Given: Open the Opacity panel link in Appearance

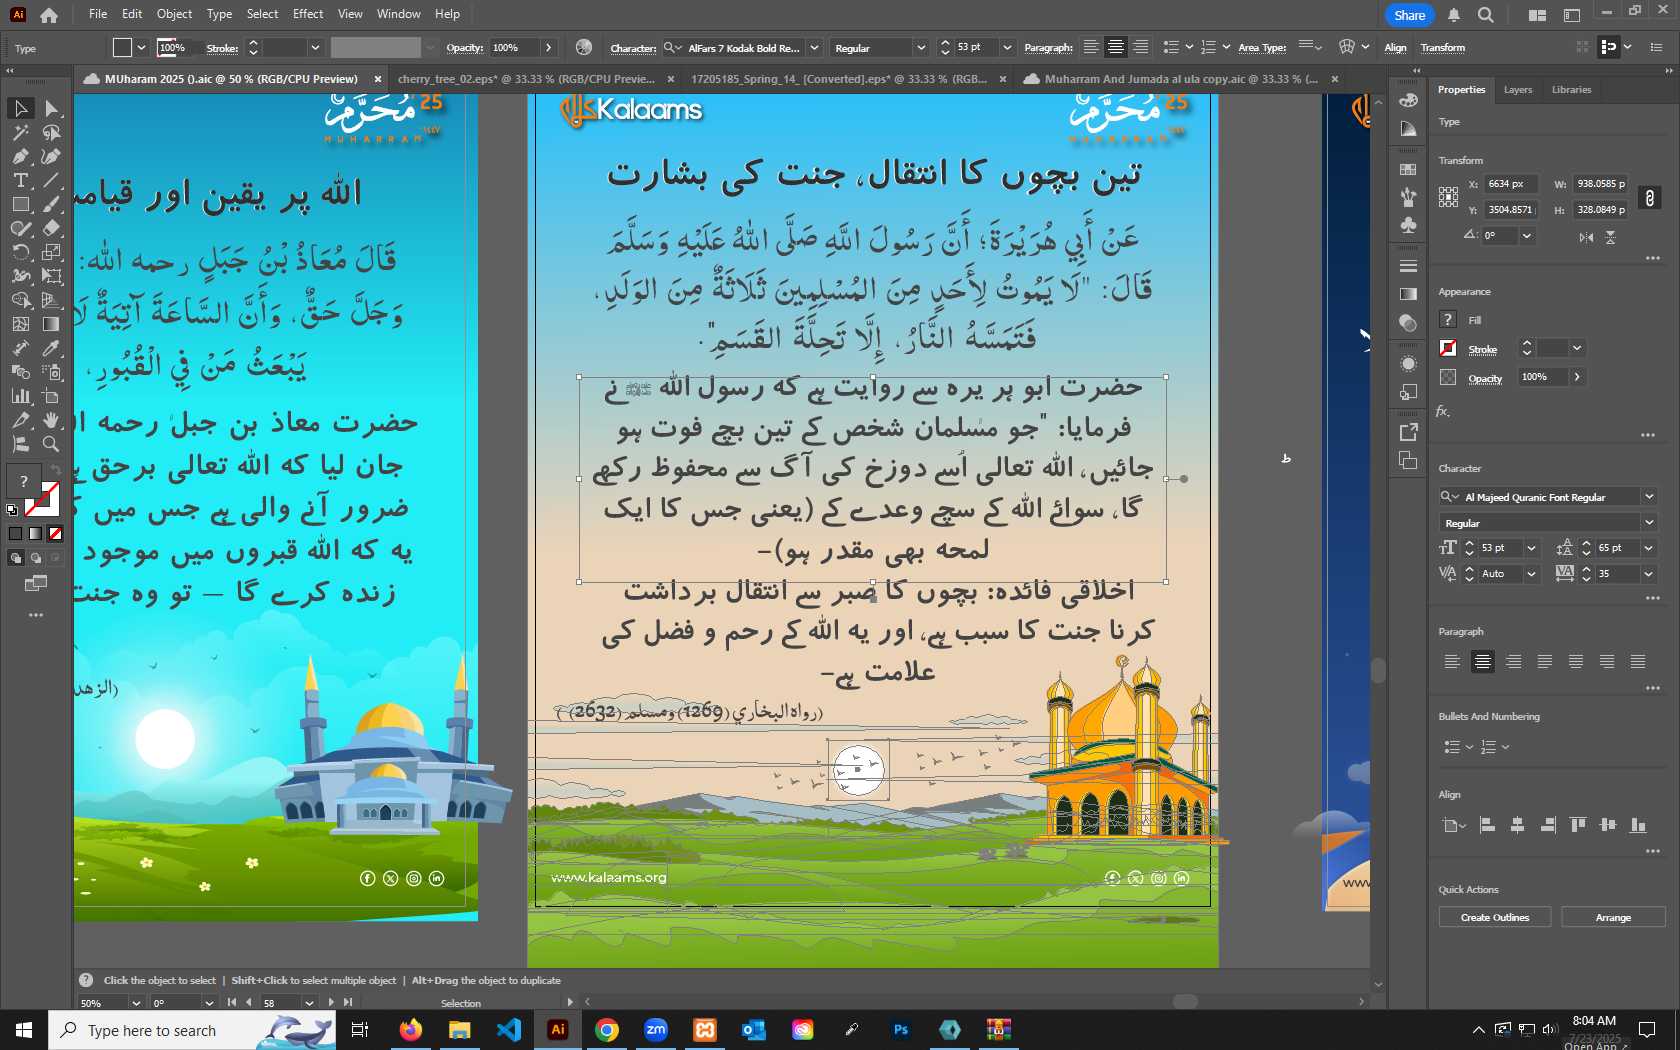Looking at the screenshot, I should point(1485,379).
